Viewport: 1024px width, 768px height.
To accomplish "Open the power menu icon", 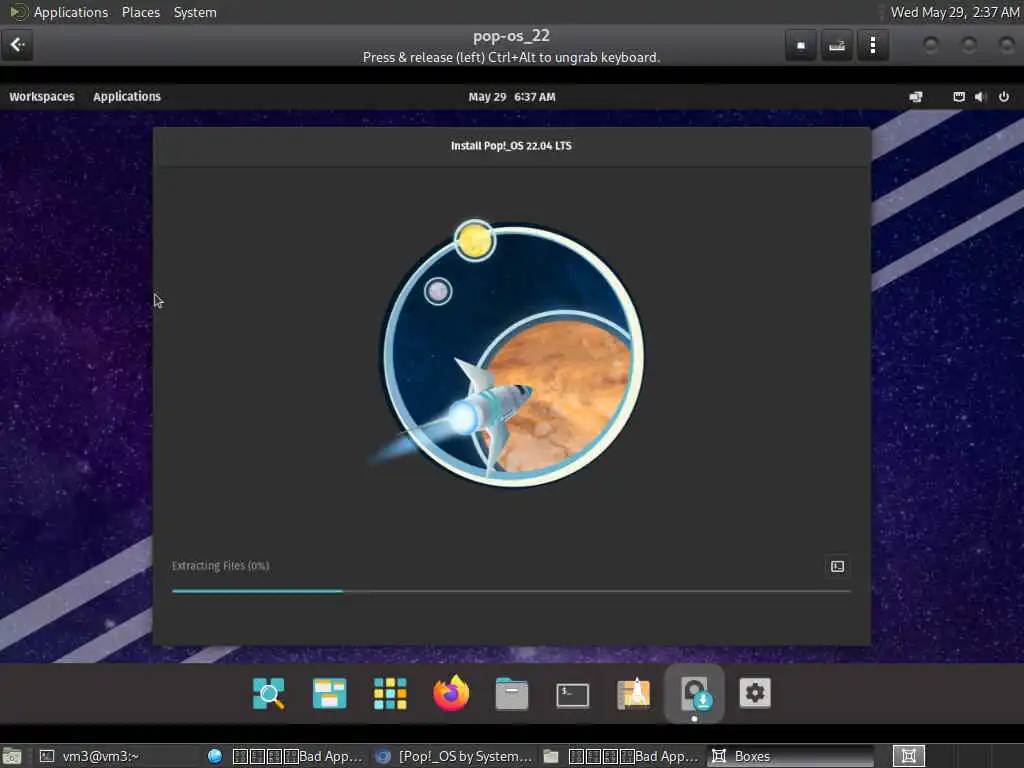I will 1004,97.
